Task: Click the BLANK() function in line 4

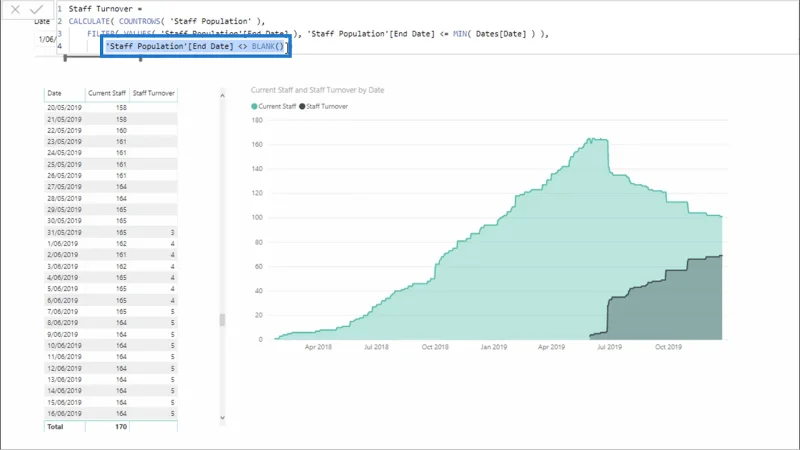Action: tap(267, 46)
